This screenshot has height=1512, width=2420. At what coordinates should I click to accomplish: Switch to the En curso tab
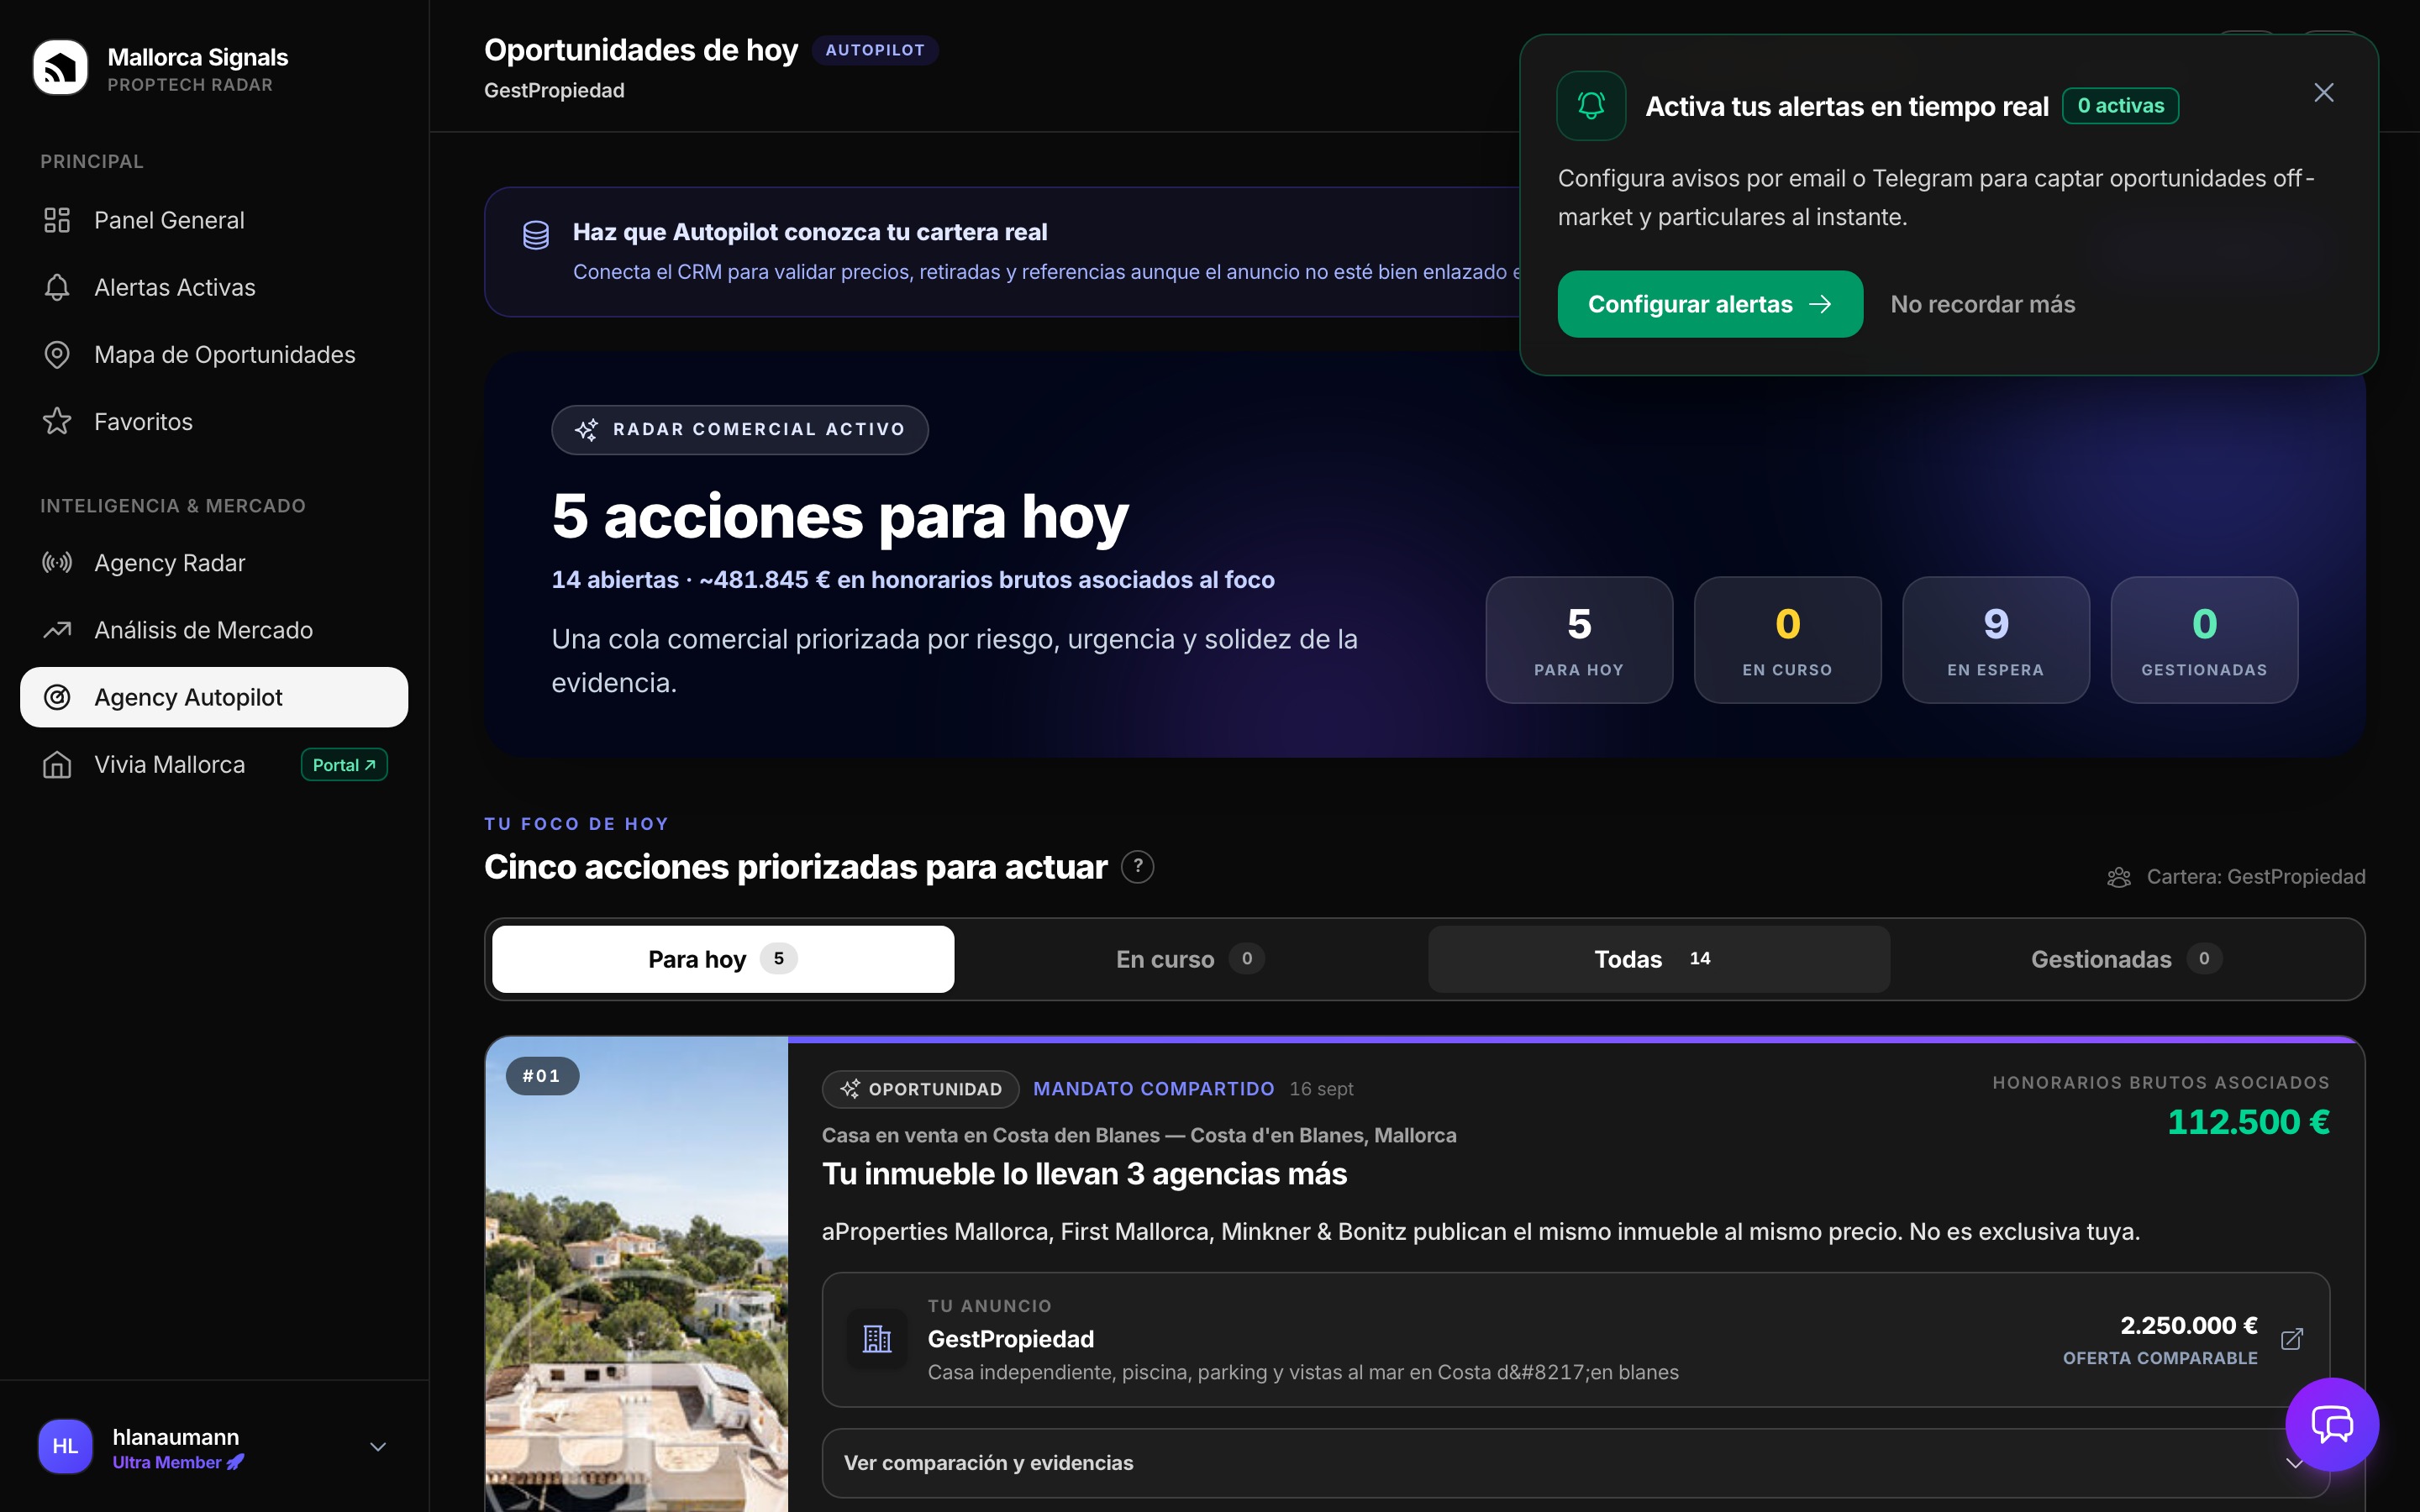tap(1190, 959)
